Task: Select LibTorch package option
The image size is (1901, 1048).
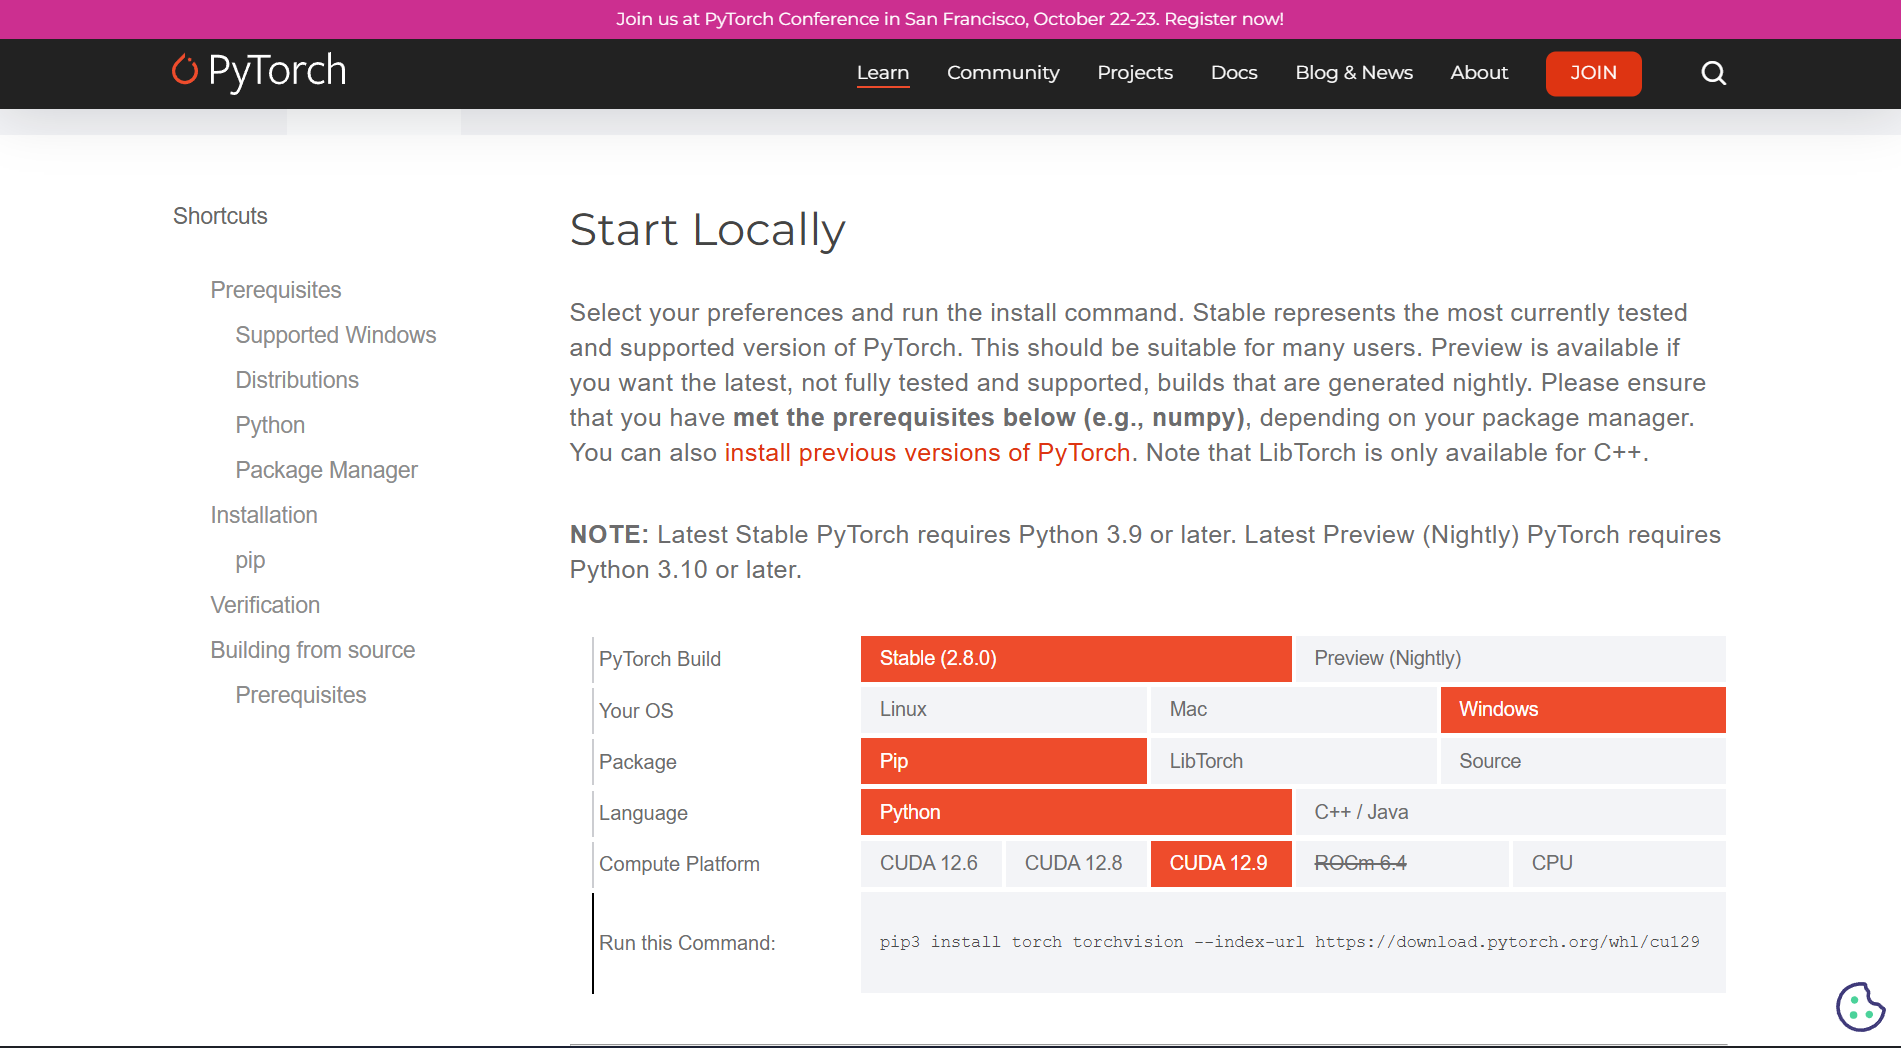Action: point(1293,761)
